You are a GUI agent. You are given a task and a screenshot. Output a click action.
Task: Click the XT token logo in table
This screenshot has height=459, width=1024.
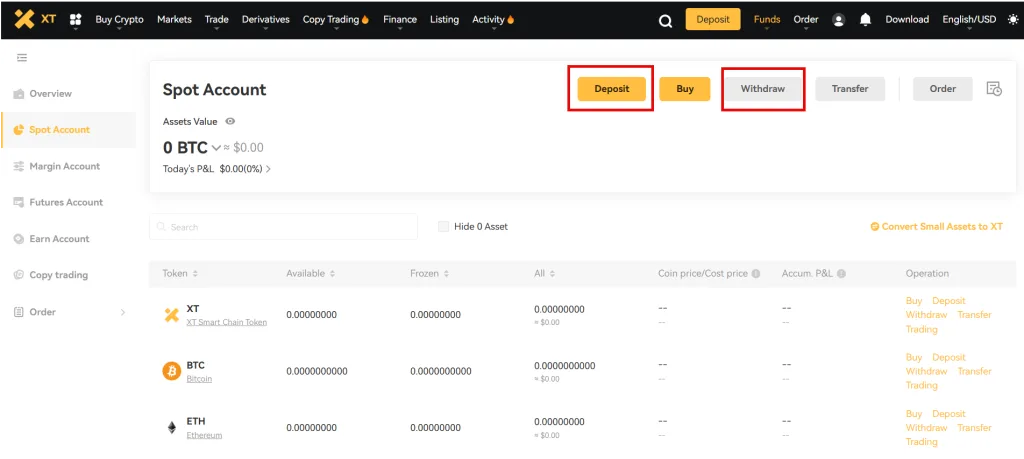point(171,315)
